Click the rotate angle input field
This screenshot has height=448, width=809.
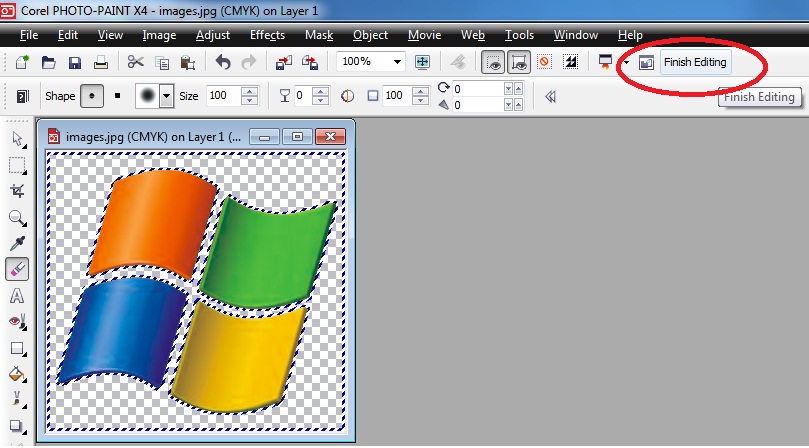pos(477,89)
